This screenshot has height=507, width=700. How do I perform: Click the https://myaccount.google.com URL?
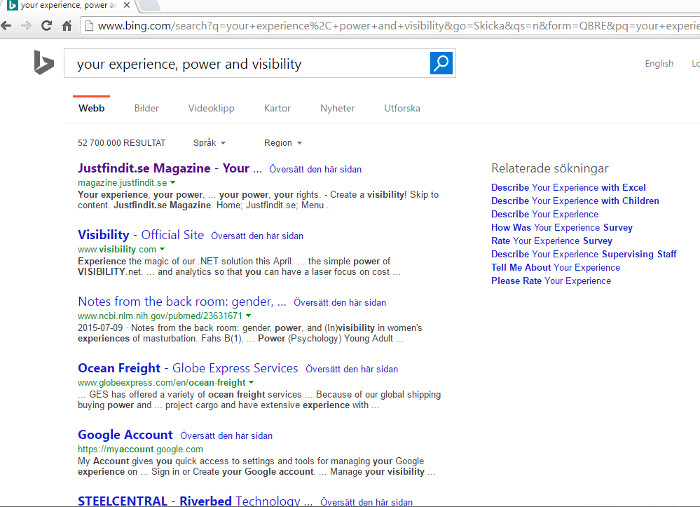point(140,449)
